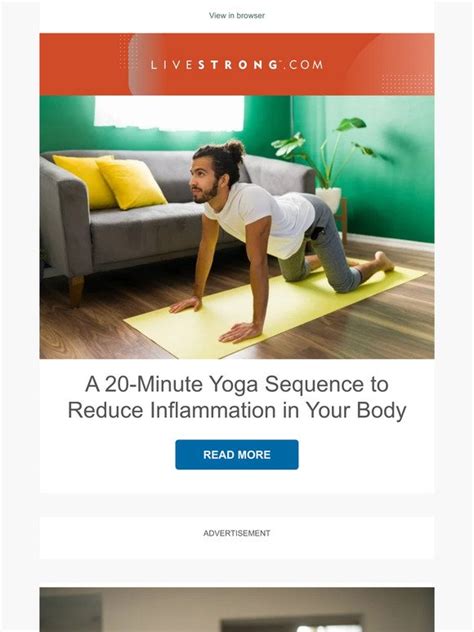Click the .COM part of header logo
This screenshot has width=474, height=632.
coord(303,65)
